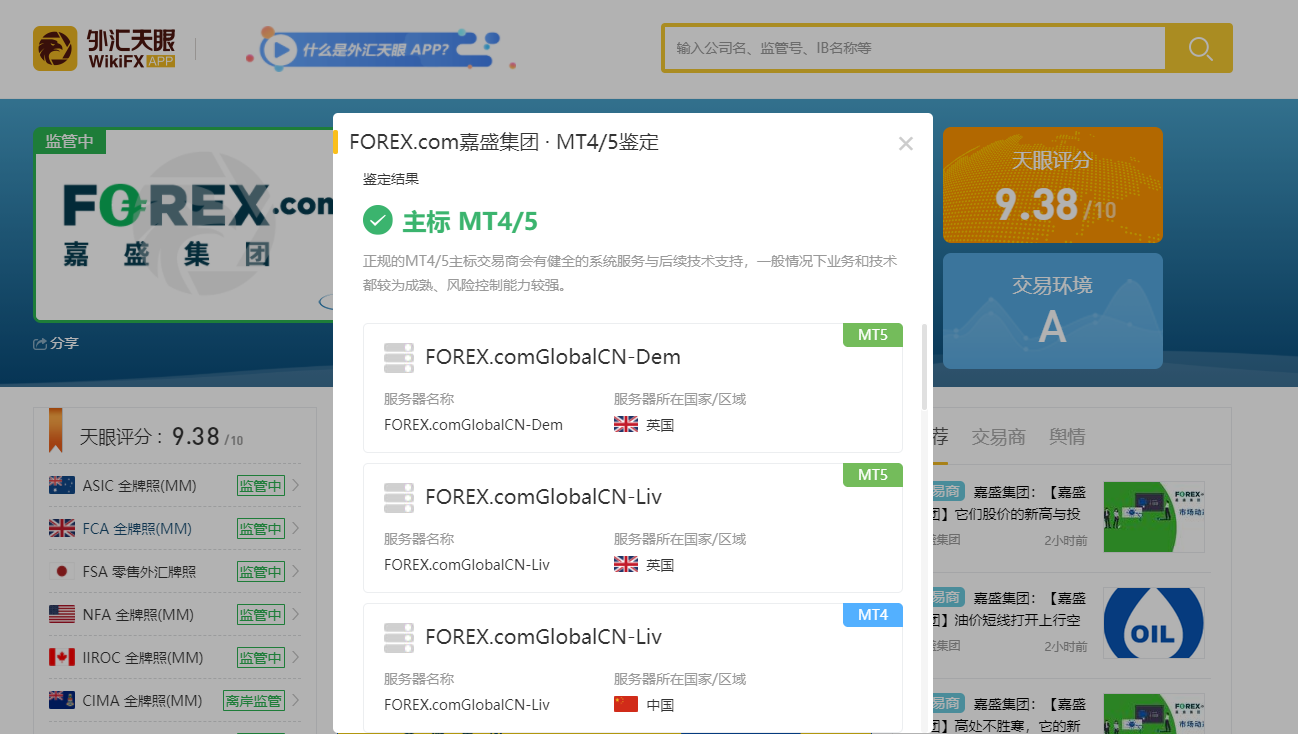Click the Australian flag next to ASIC
The image size is (1298, 734).
tap(62, 486)
